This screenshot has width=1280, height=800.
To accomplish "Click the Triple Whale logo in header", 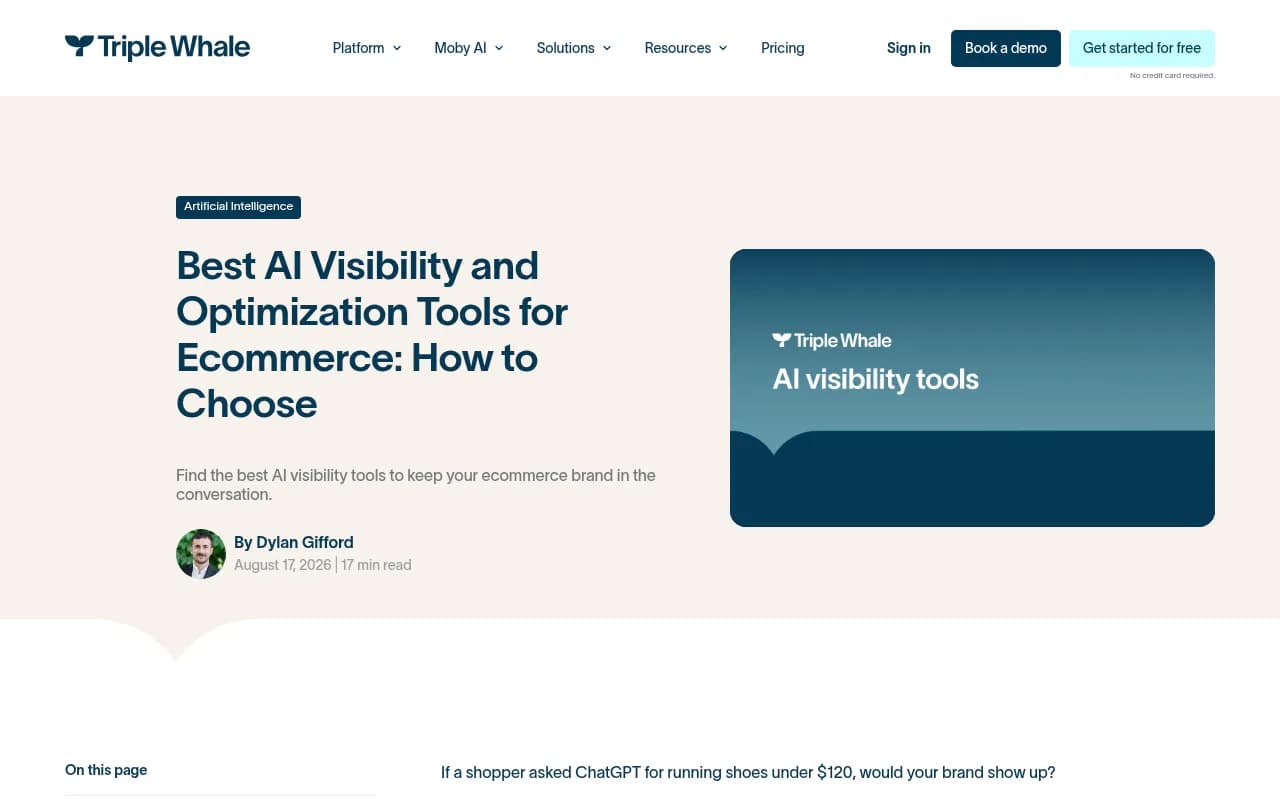I will (x=157, y=47).
